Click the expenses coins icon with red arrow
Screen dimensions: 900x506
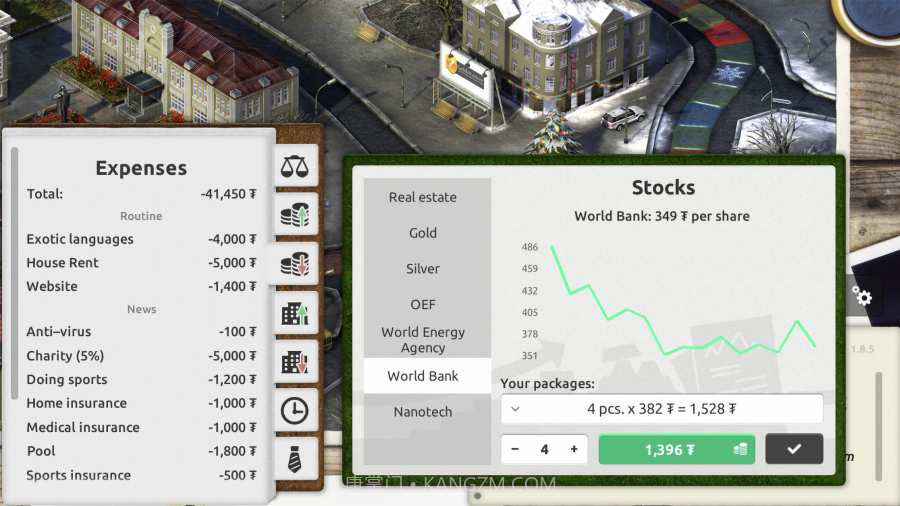pyautogui.click(x=295, y=264)
